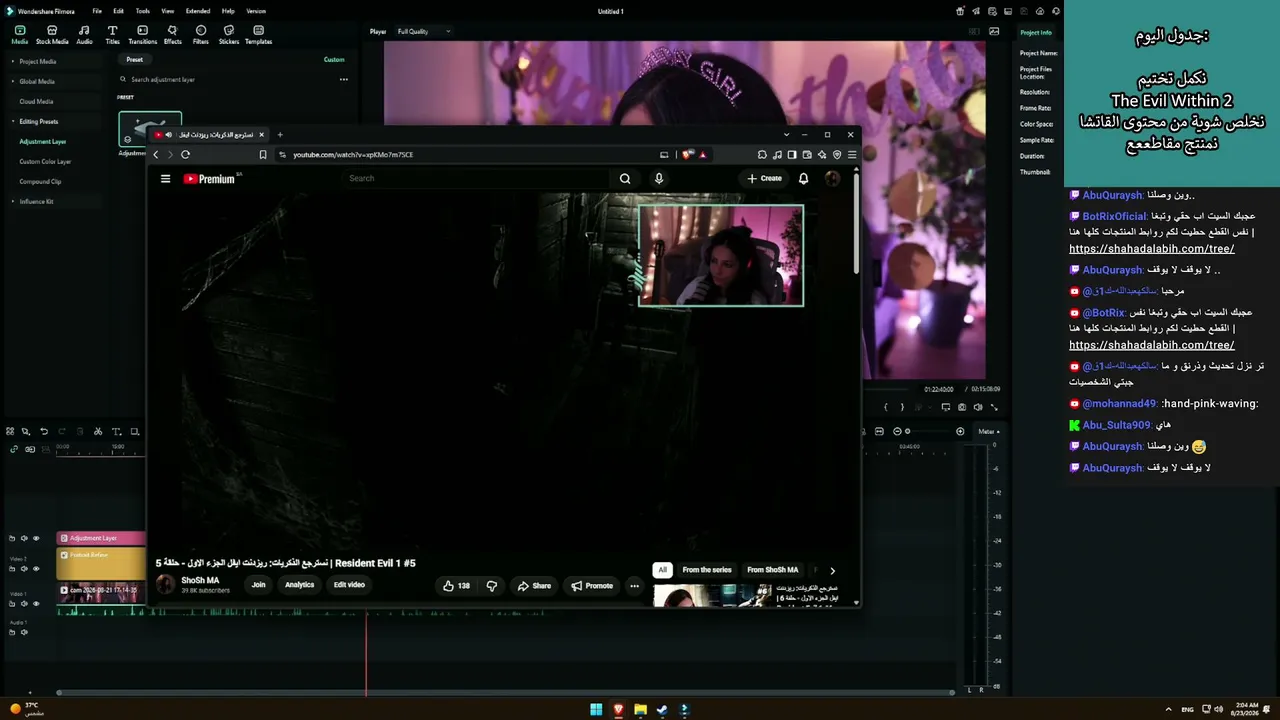Click the Undo icon in timeline toolbar

(x=44, y=432)
